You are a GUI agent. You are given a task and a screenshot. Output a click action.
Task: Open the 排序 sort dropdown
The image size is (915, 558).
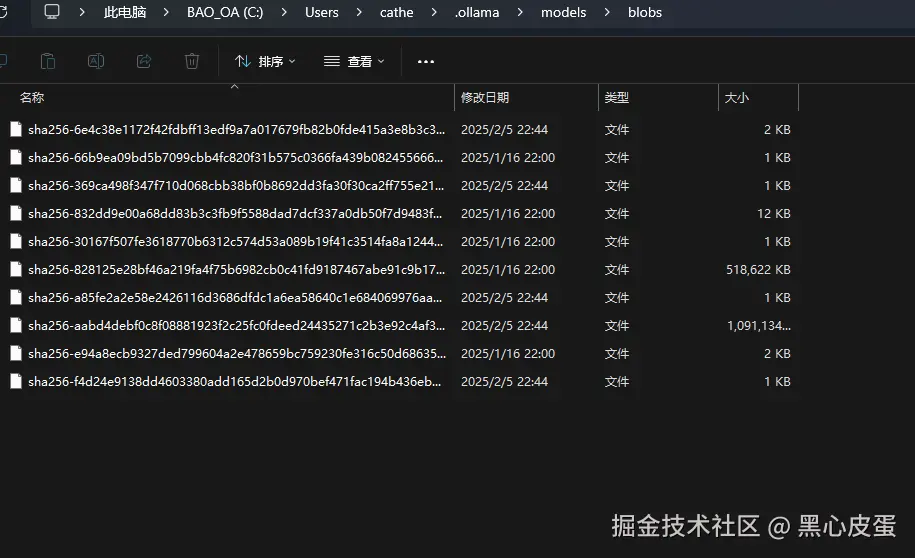point(265,61)
